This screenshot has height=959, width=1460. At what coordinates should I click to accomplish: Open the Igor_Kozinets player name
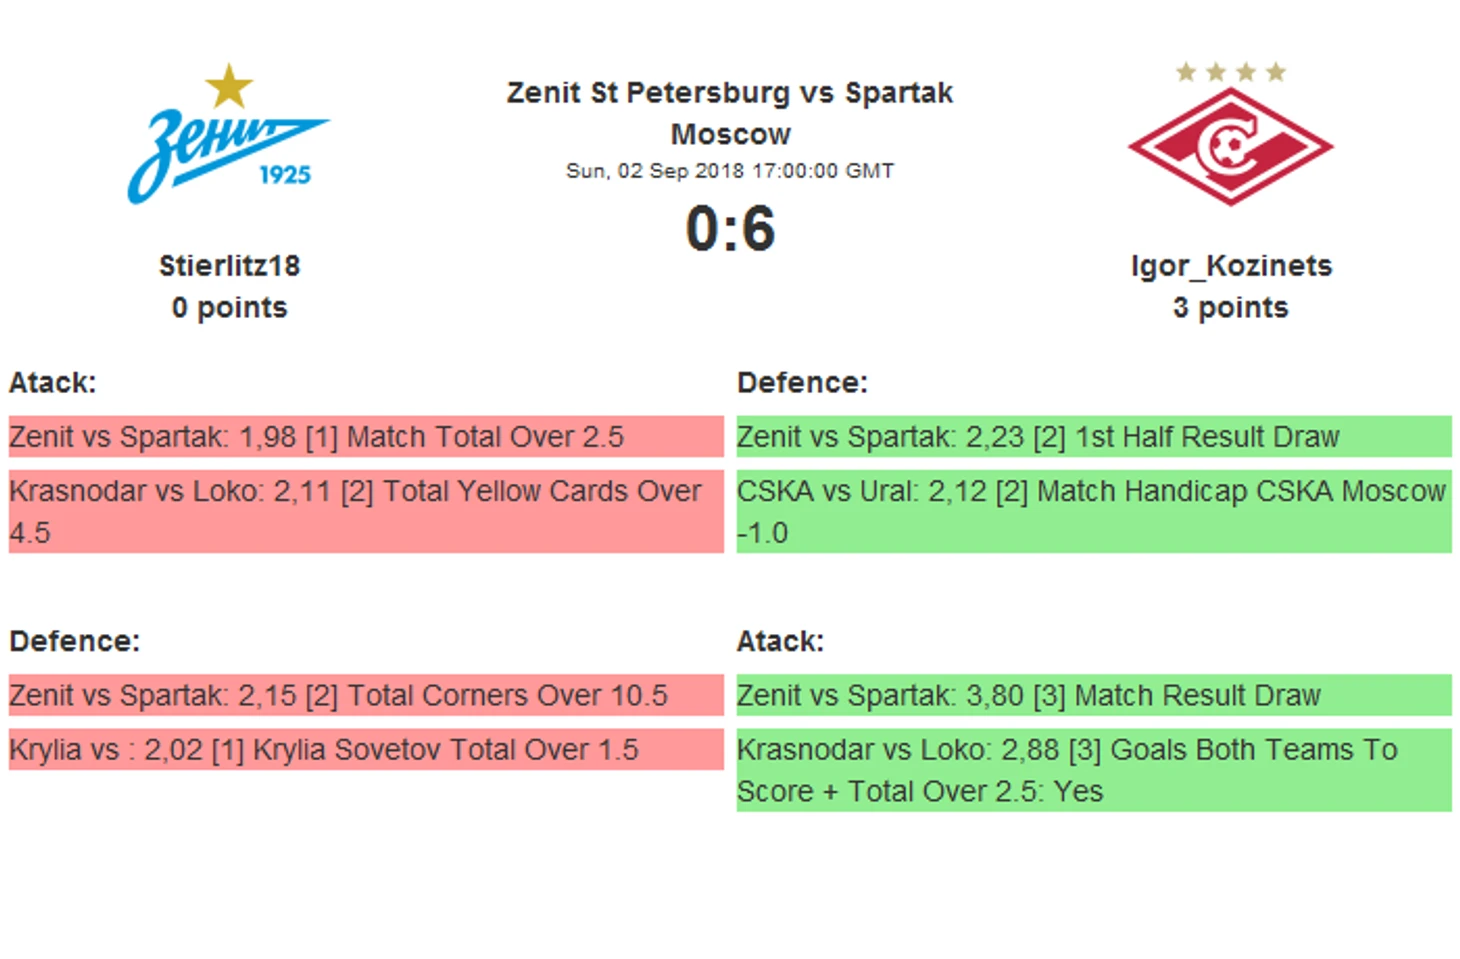click(x=1231, y=266)
